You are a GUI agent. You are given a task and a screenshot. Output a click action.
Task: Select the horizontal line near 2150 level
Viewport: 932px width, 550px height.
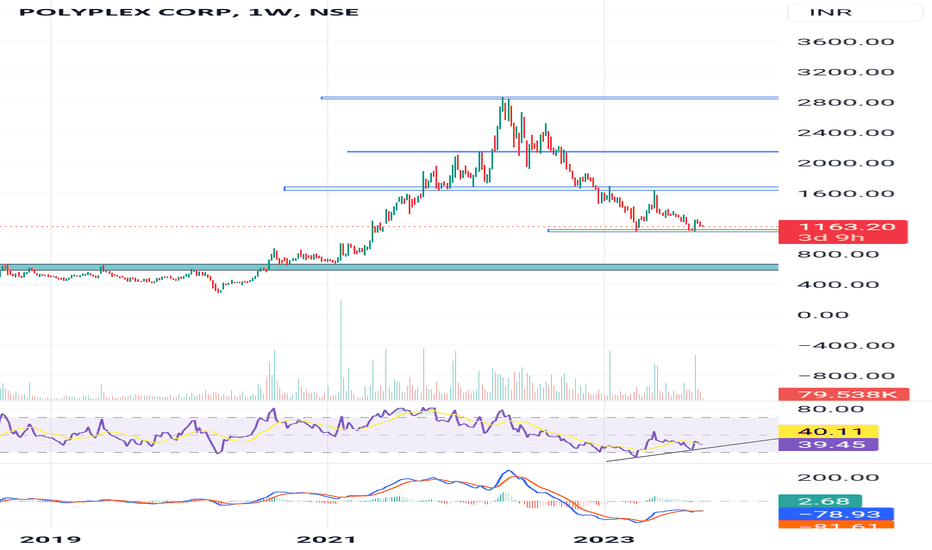click(562, 152)
